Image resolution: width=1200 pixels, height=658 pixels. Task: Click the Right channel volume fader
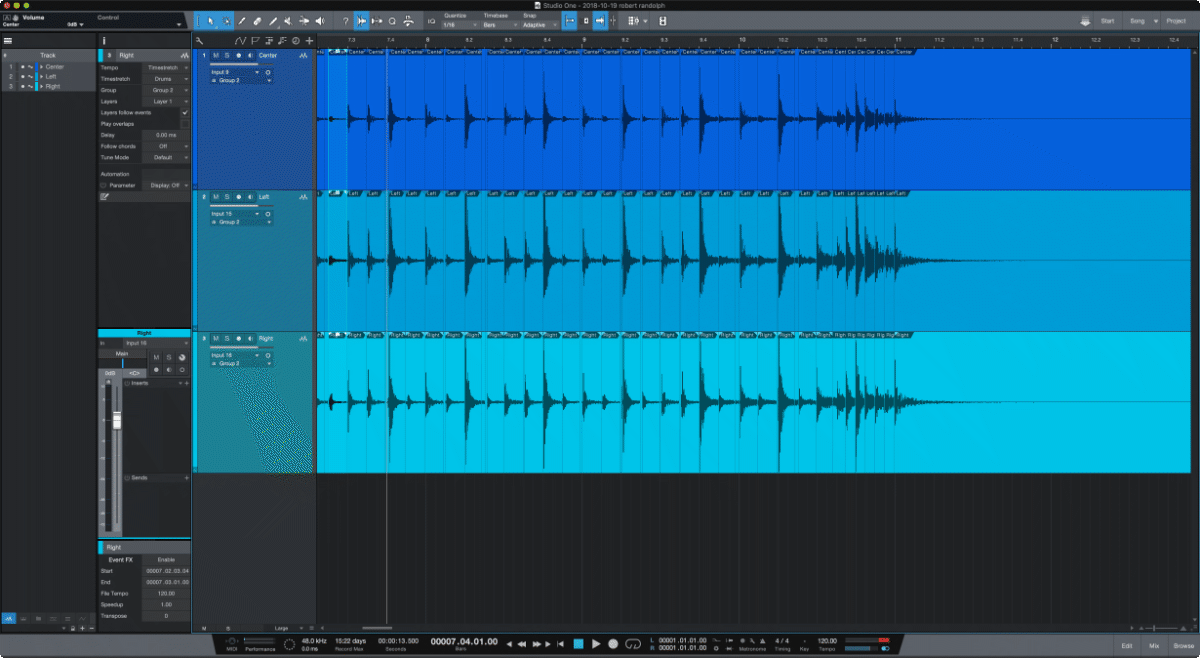116,421
